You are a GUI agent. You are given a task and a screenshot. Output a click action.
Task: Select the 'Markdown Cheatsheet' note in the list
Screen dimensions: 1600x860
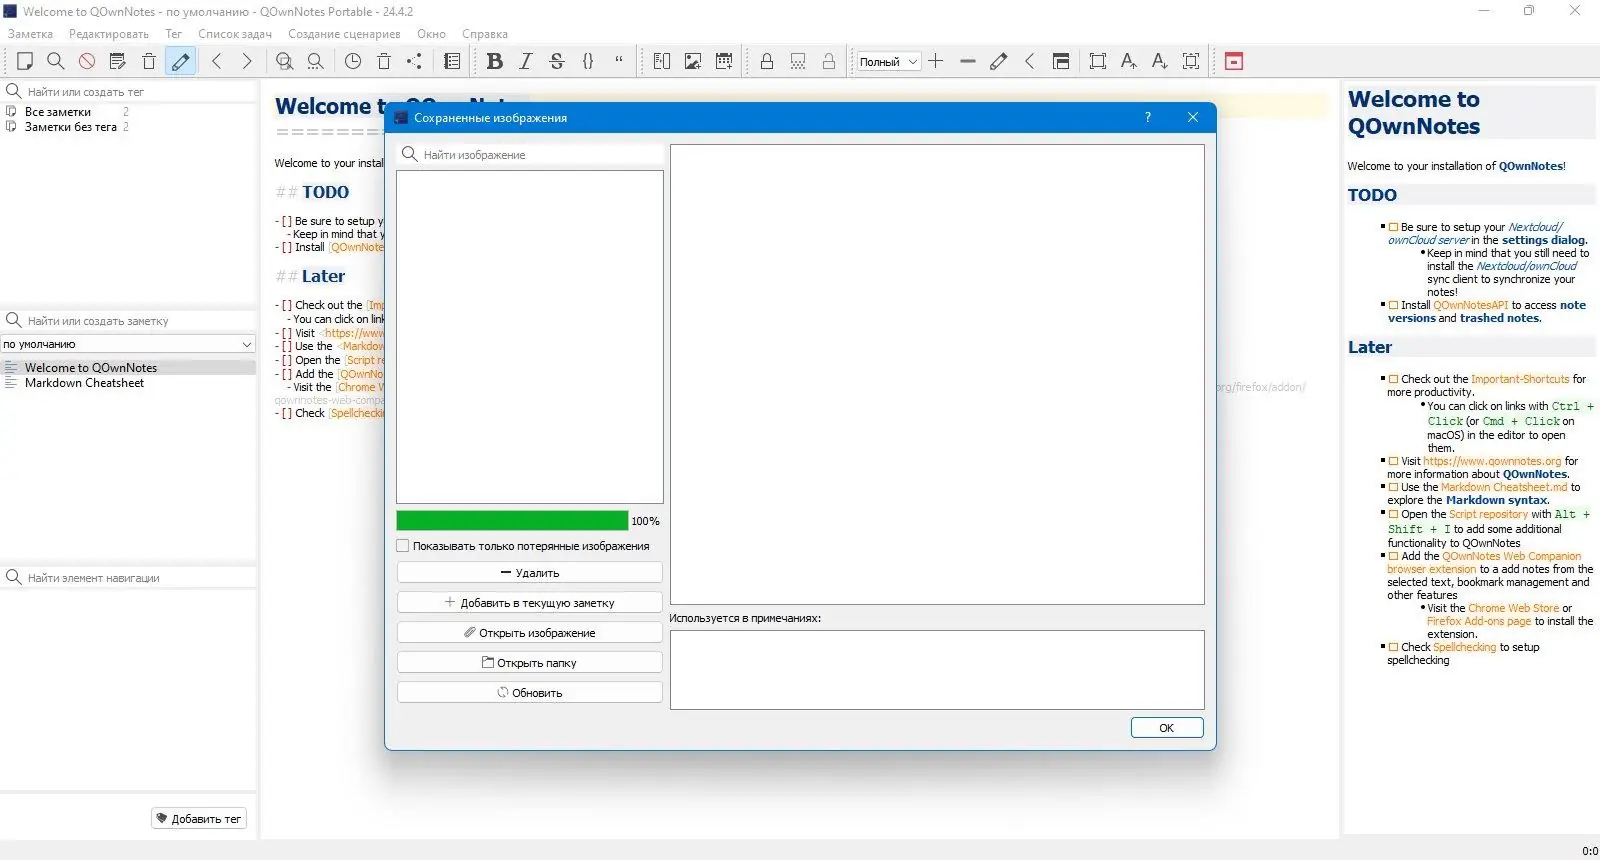[x=84, y=383]
